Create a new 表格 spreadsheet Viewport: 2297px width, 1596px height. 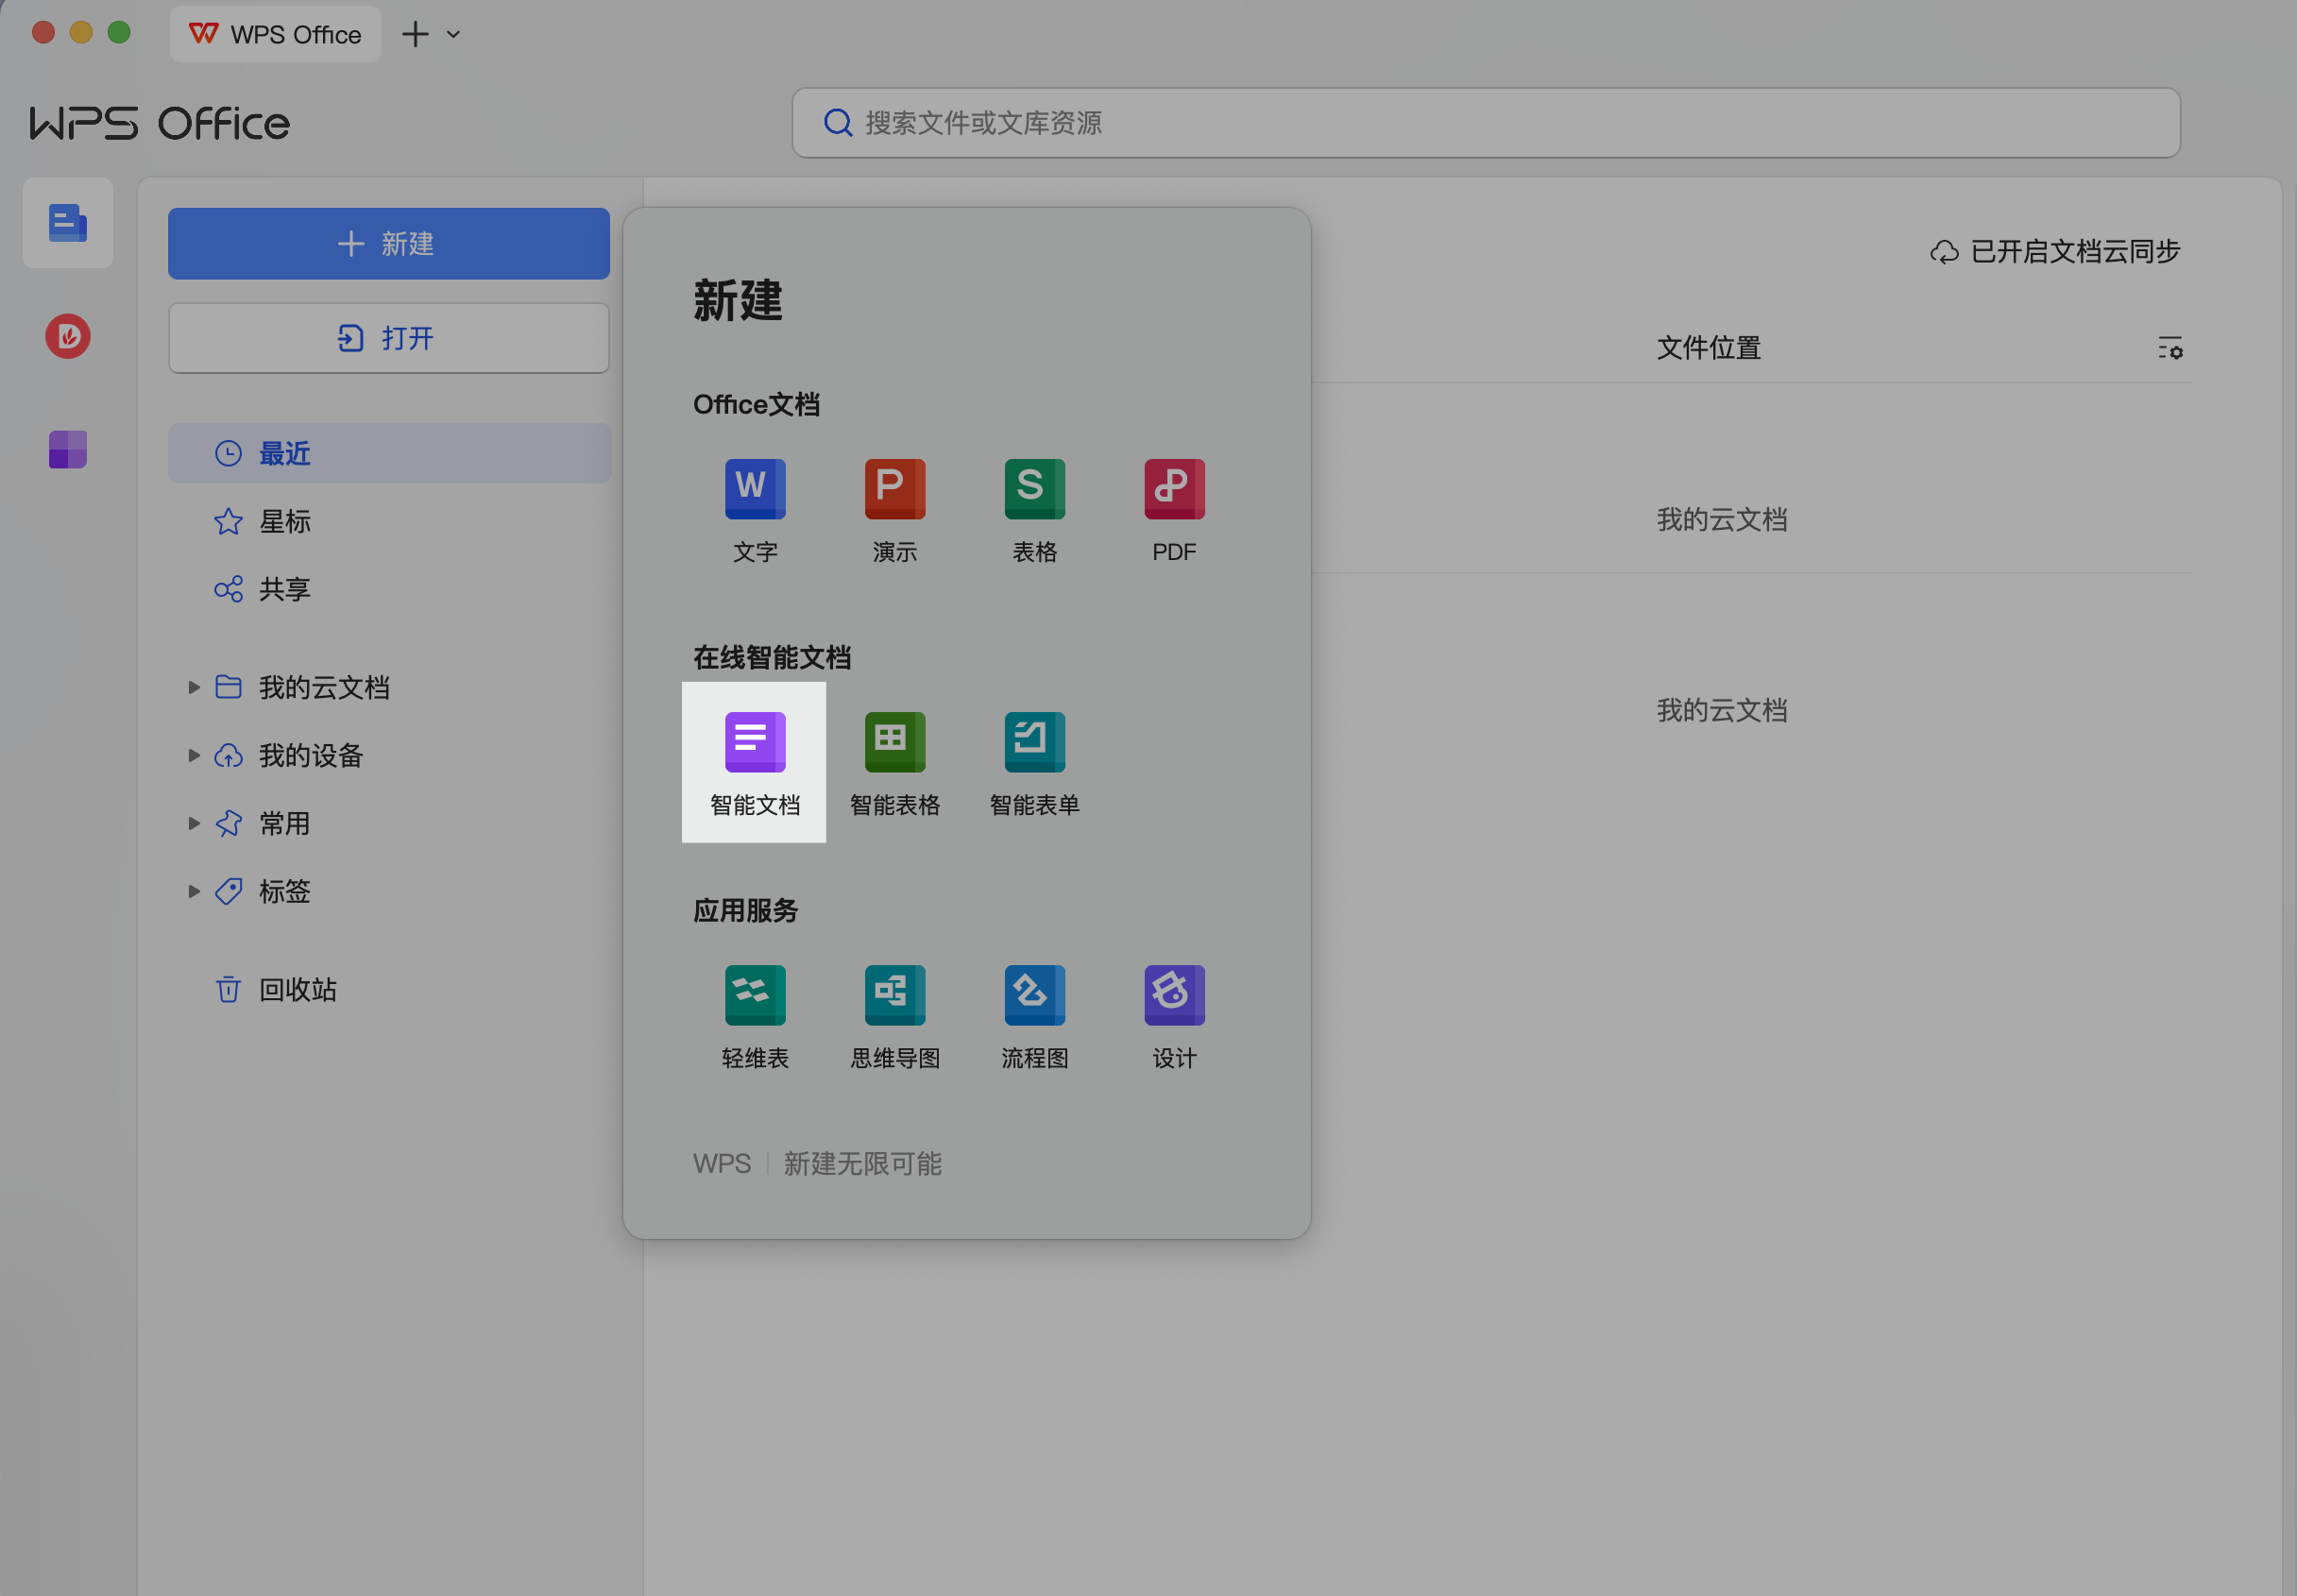[1034, 490]
